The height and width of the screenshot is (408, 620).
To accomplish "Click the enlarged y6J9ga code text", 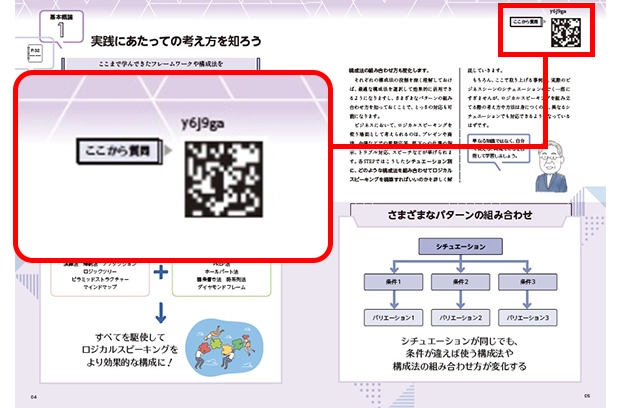I will [202, 123].
